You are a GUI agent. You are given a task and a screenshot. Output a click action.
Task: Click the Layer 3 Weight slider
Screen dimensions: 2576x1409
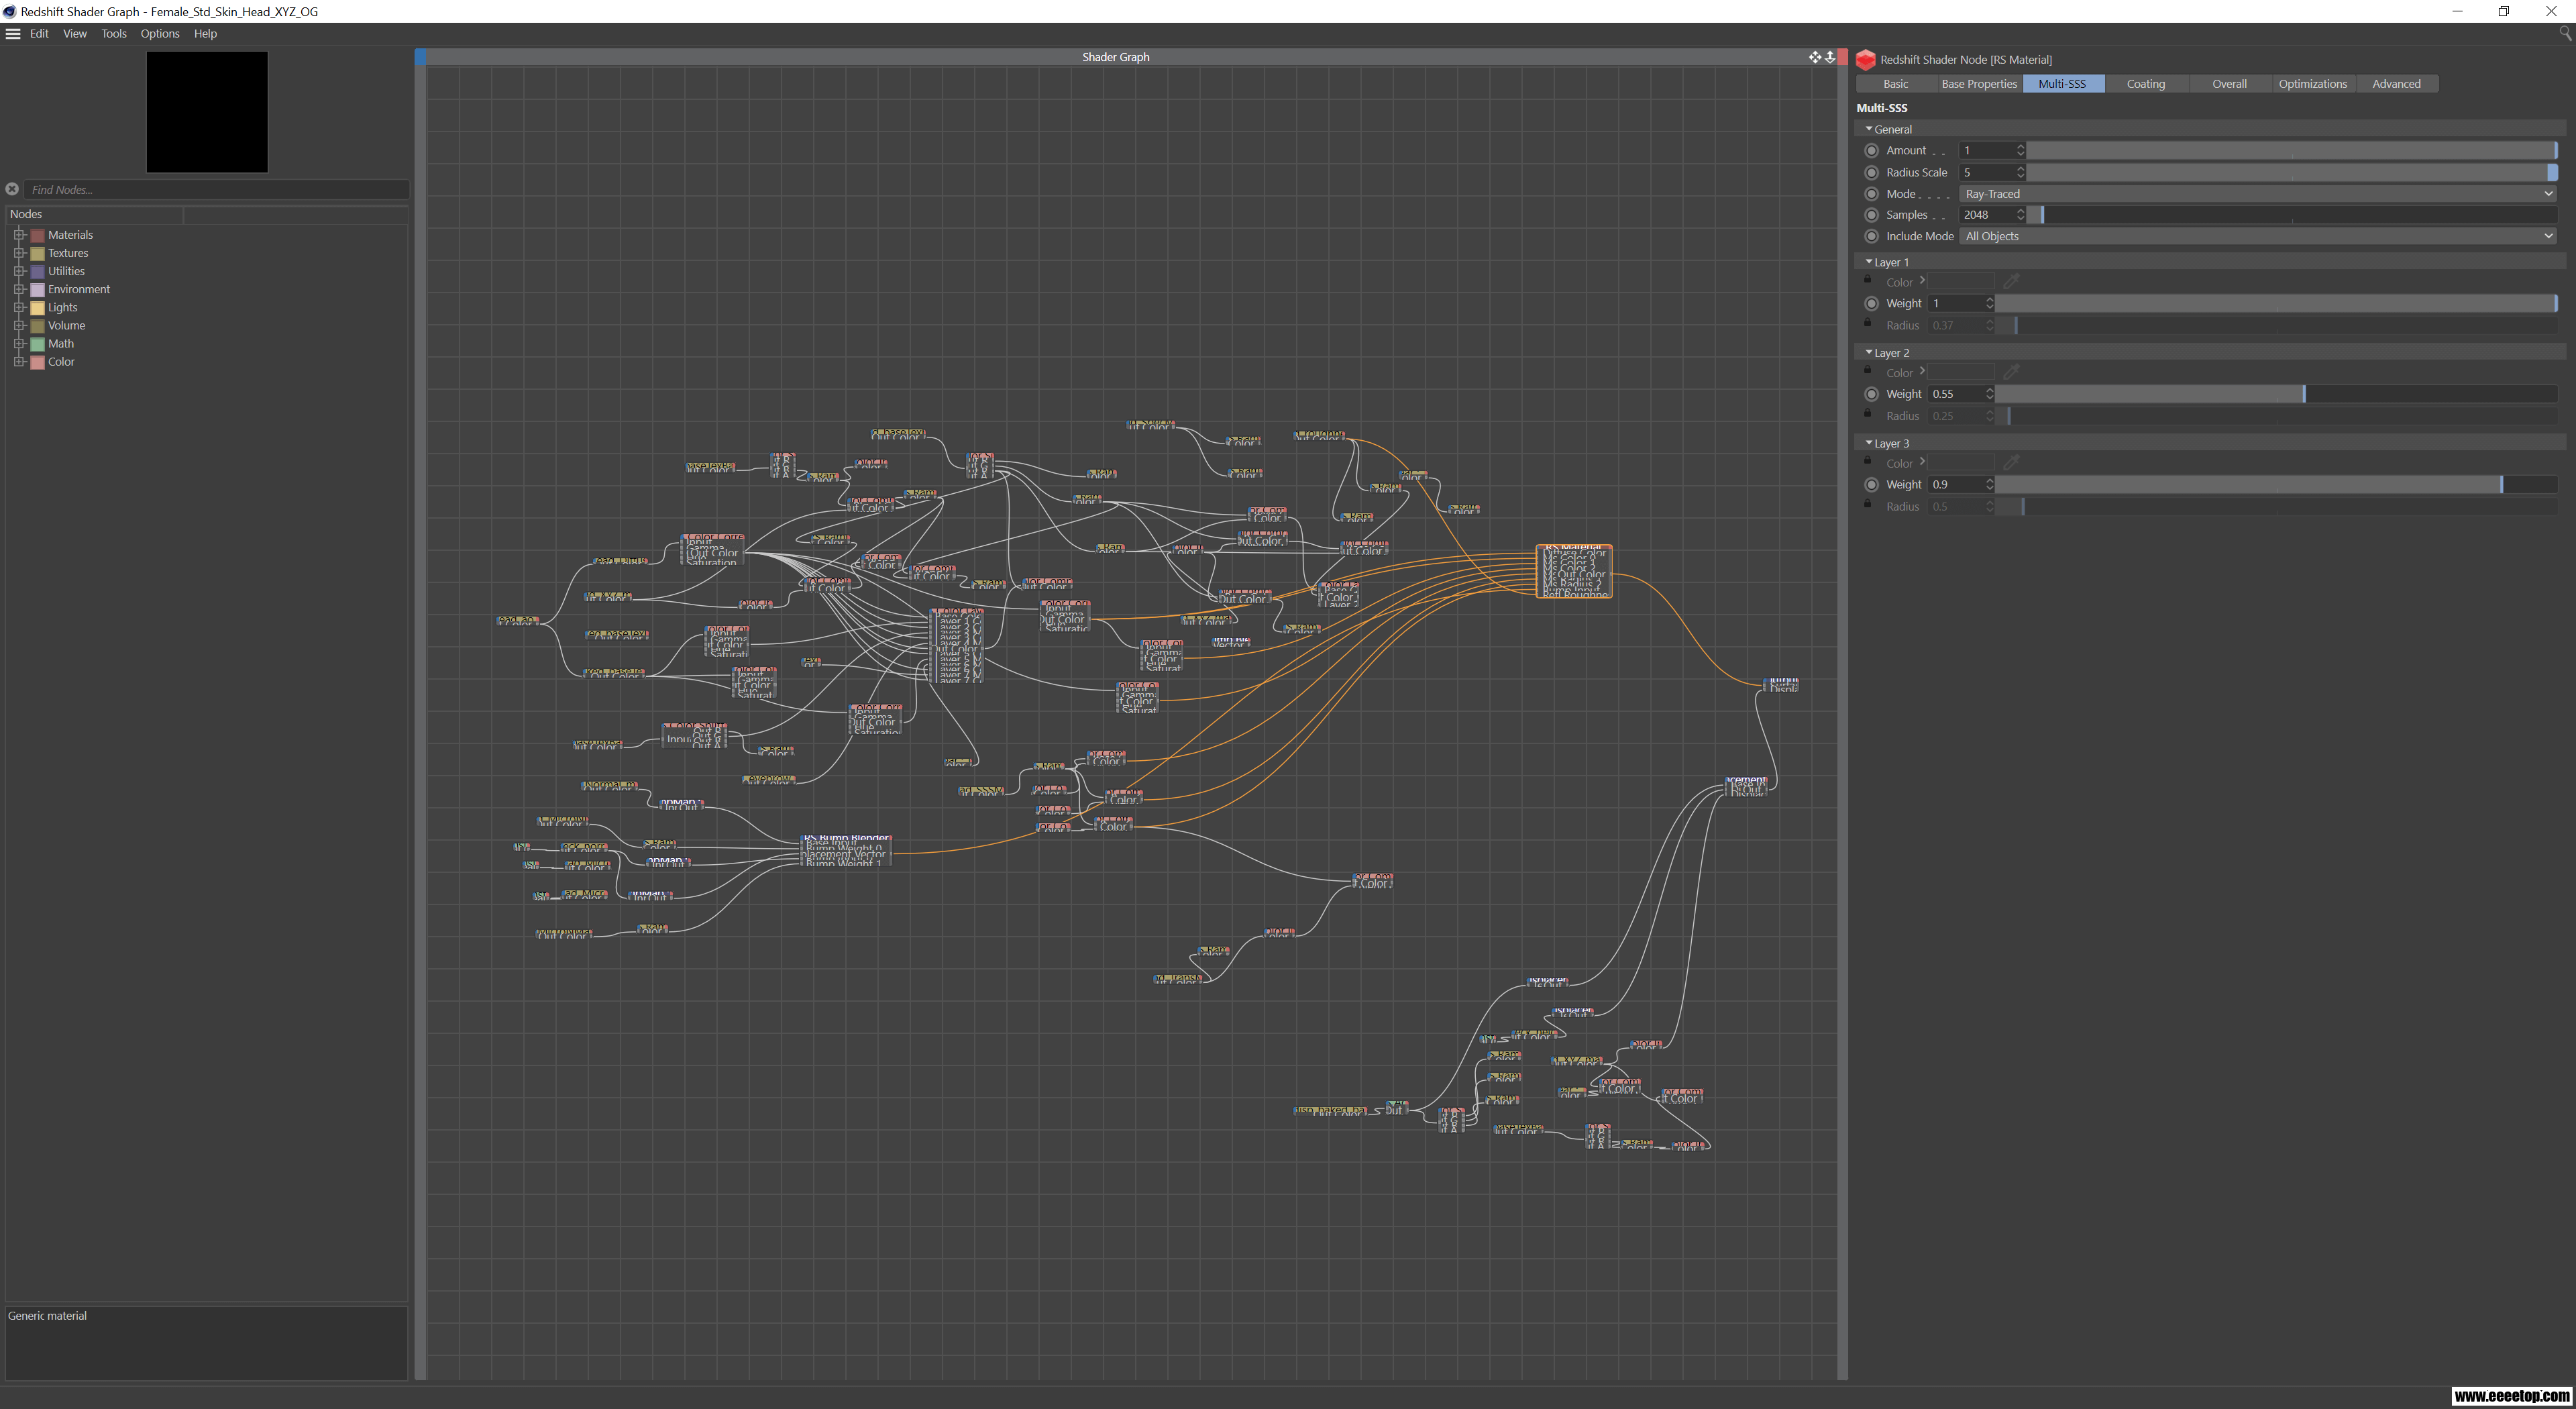2276,485
